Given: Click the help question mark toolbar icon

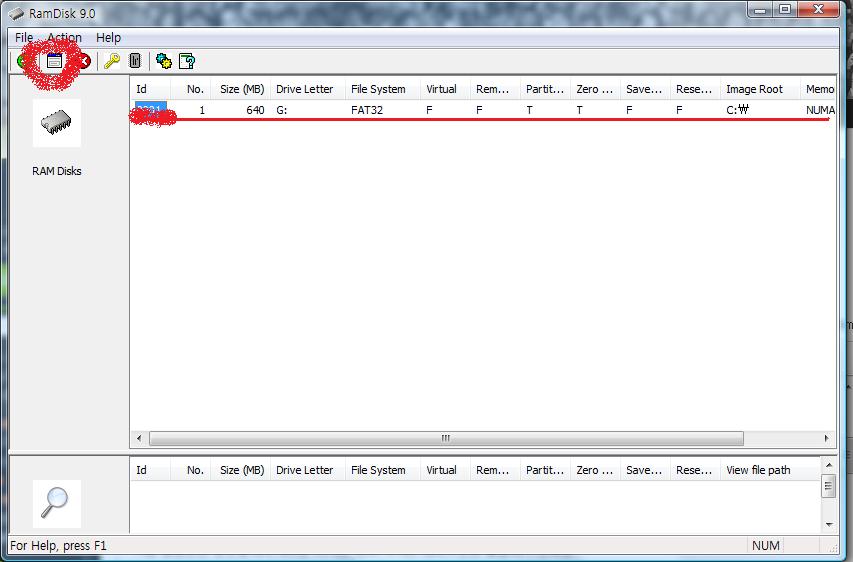Looking at the screenshot, I should (x=187, y=61).
